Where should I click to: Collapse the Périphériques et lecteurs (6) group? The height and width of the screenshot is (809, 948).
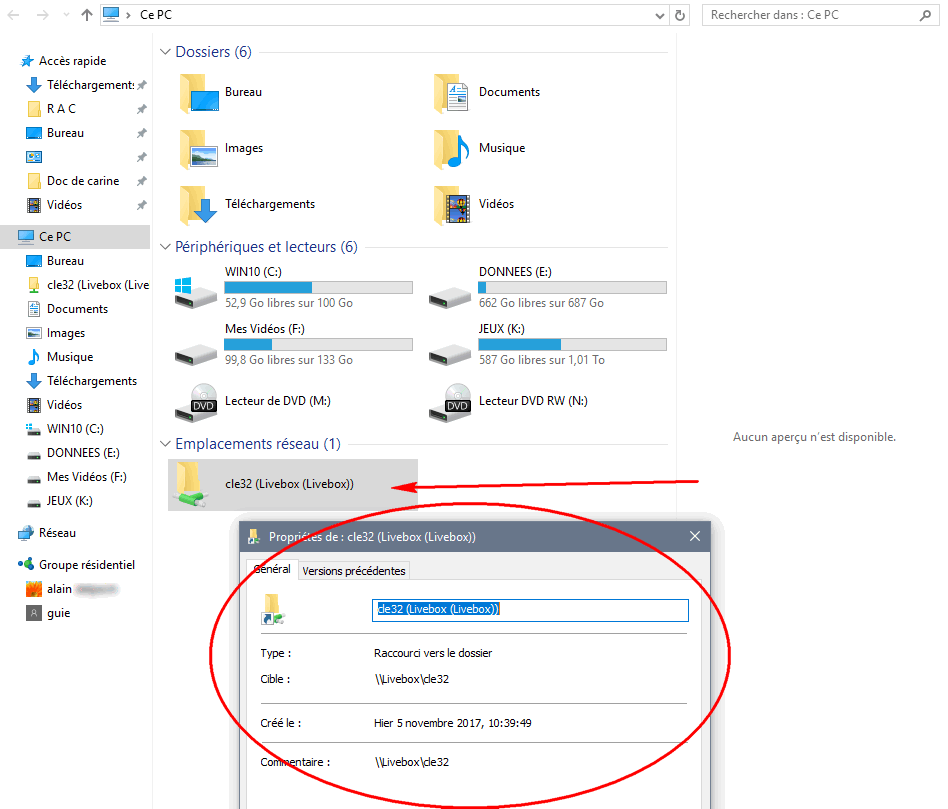(x=165, y=247)
